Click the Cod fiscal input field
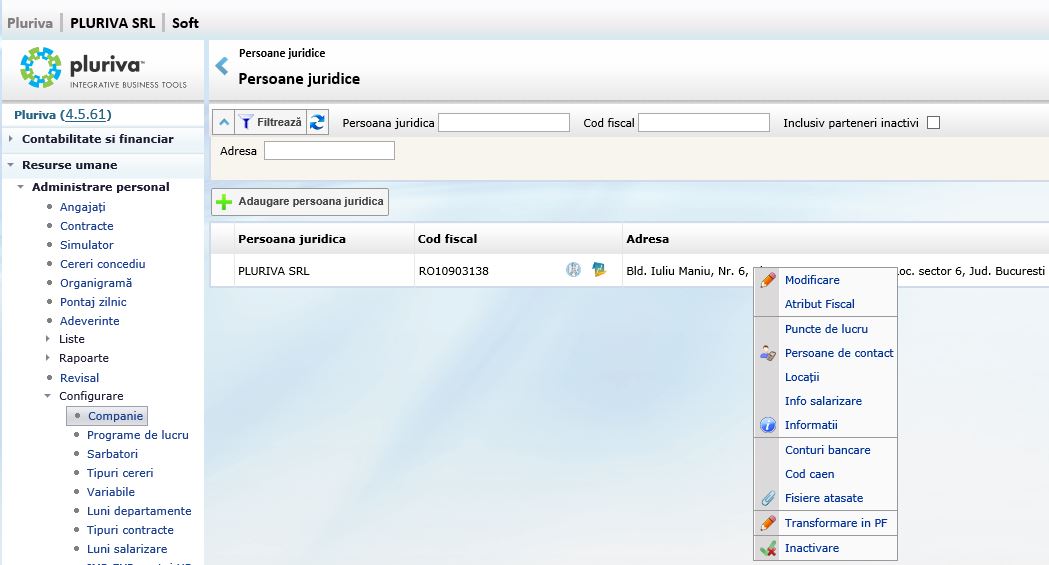This screenshot has width=1049, height=565. coord(703,123)
